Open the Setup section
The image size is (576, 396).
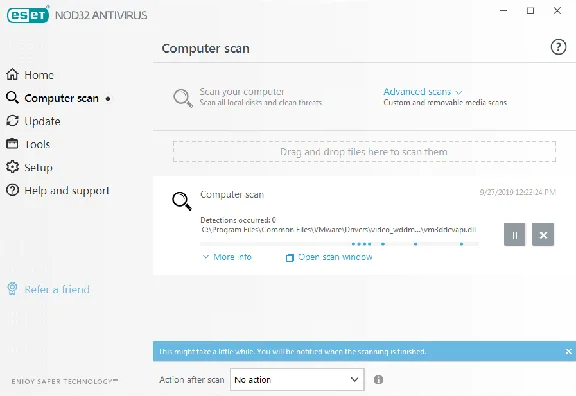pos(38,168)
